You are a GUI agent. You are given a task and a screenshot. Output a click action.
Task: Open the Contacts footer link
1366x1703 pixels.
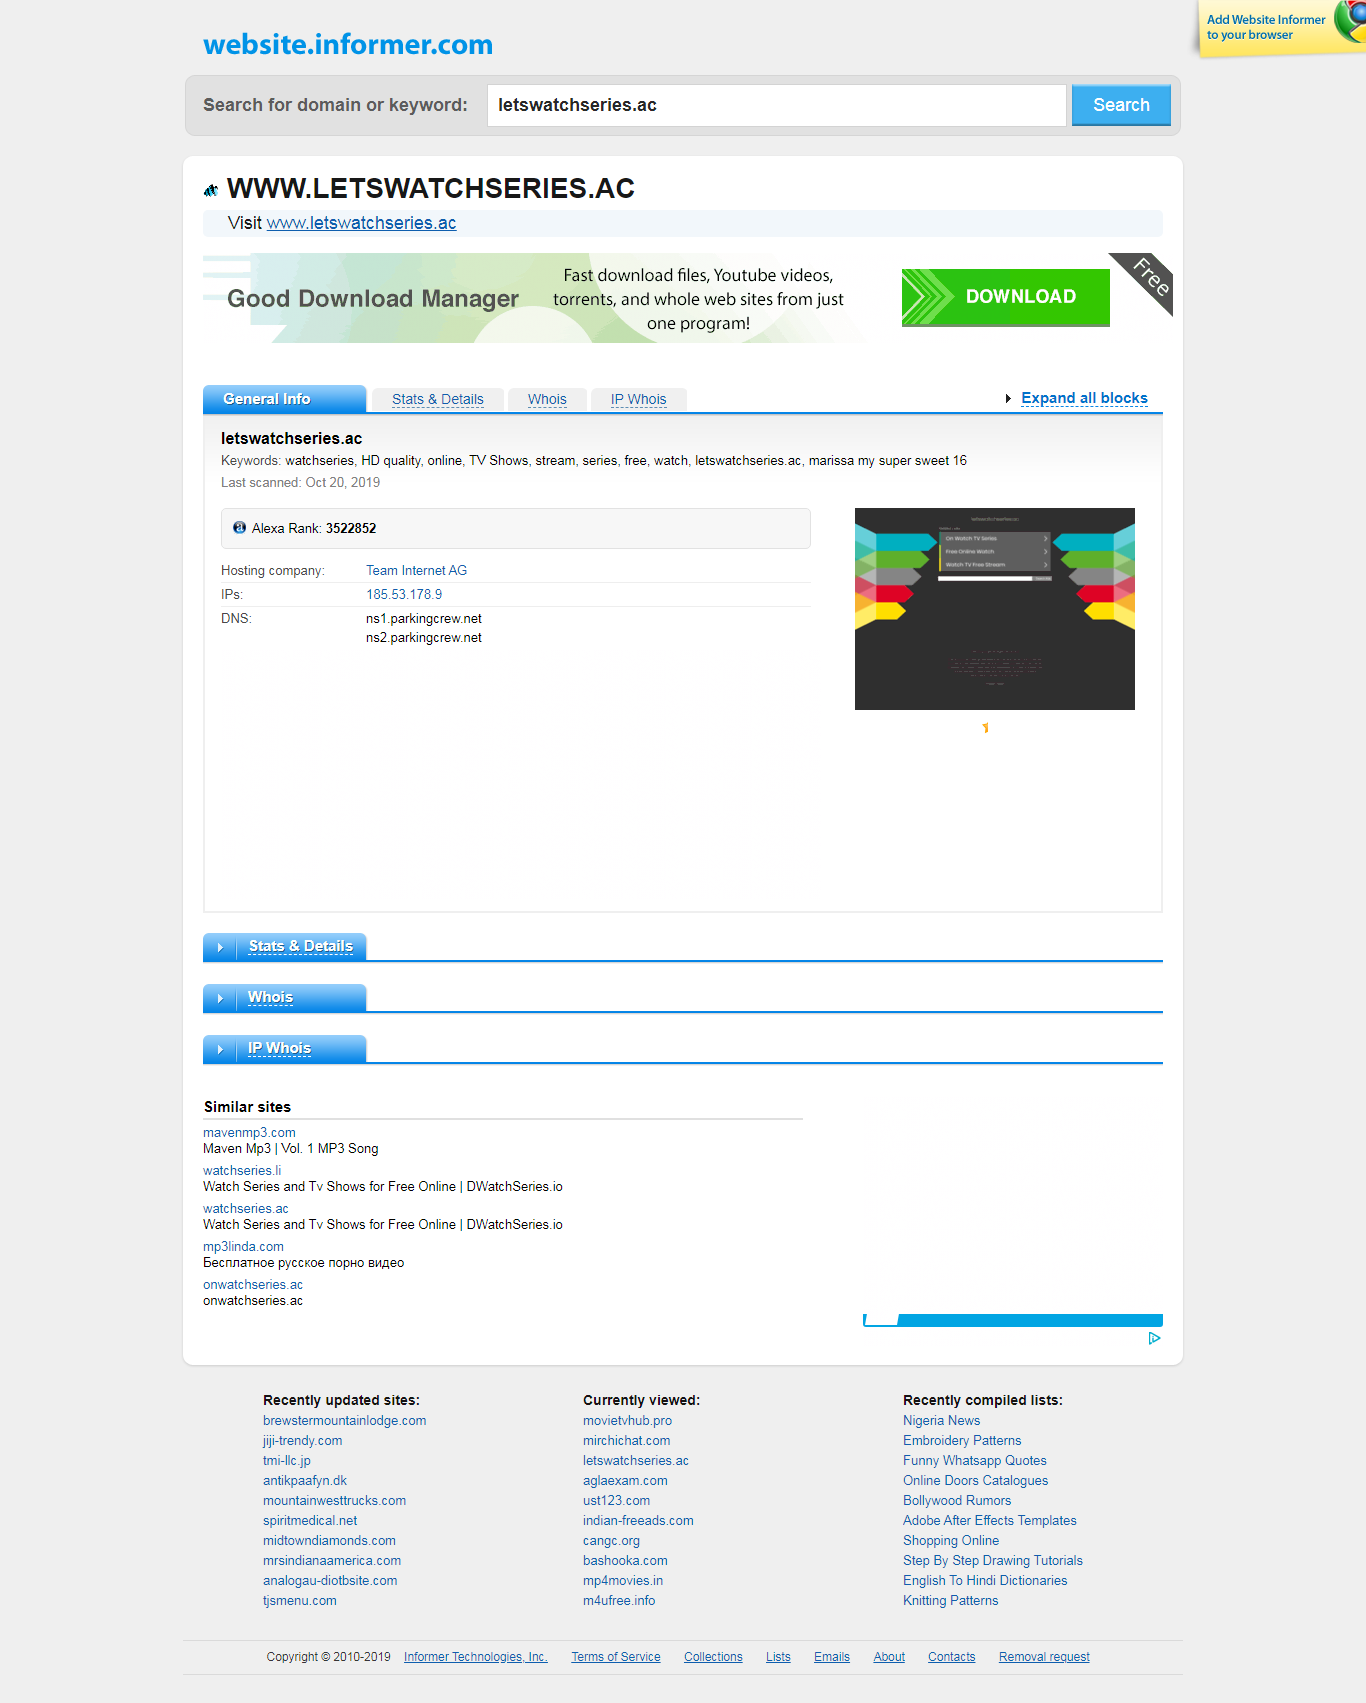(x=951, y=1657)
